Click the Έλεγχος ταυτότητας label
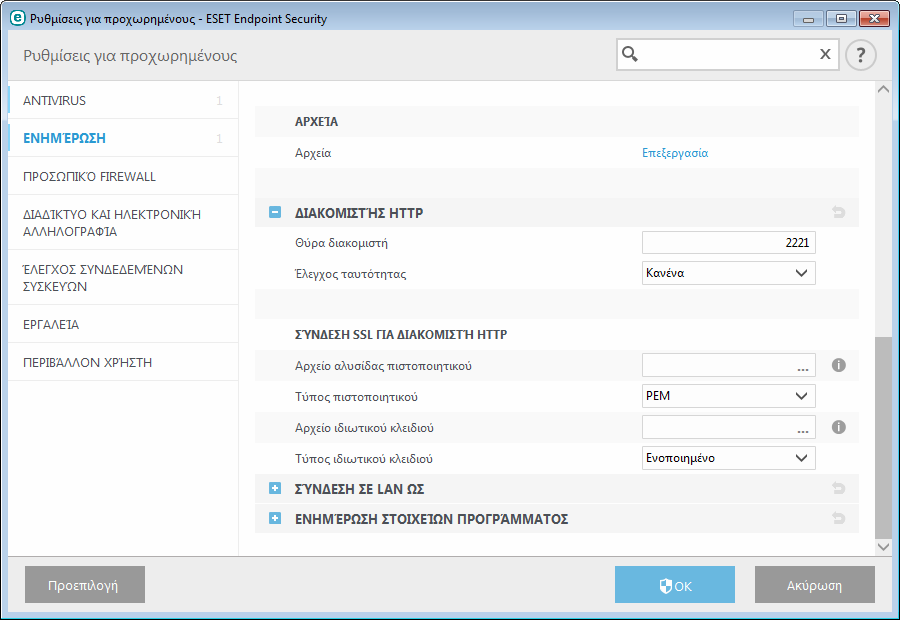This screenshot has width=900, height=620. 351,274
